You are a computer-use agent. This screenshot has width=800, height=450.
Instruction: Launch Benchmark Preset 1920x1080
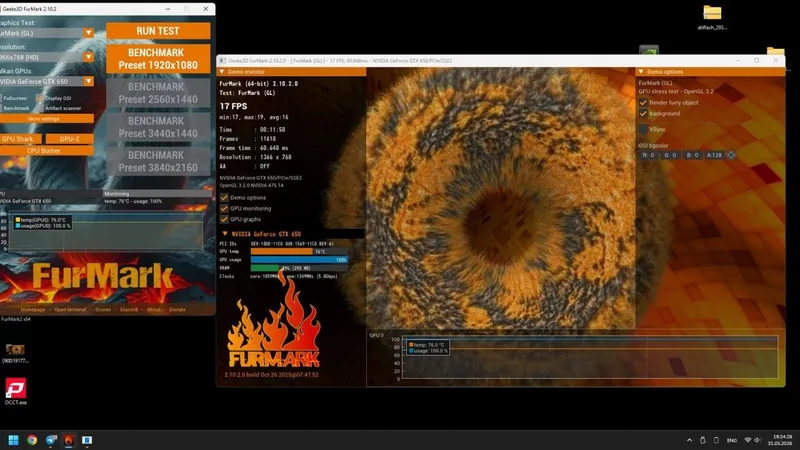tap(158, 59)
